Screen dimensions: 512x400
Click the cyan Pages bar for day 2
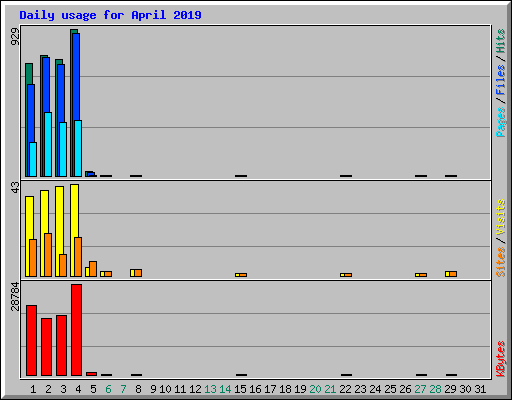coord(48,144)
